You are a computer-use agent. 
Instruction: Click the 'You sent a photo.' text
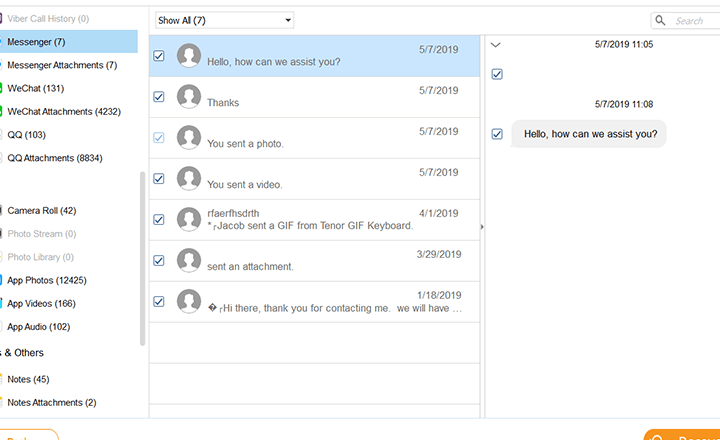coord(245,143)
